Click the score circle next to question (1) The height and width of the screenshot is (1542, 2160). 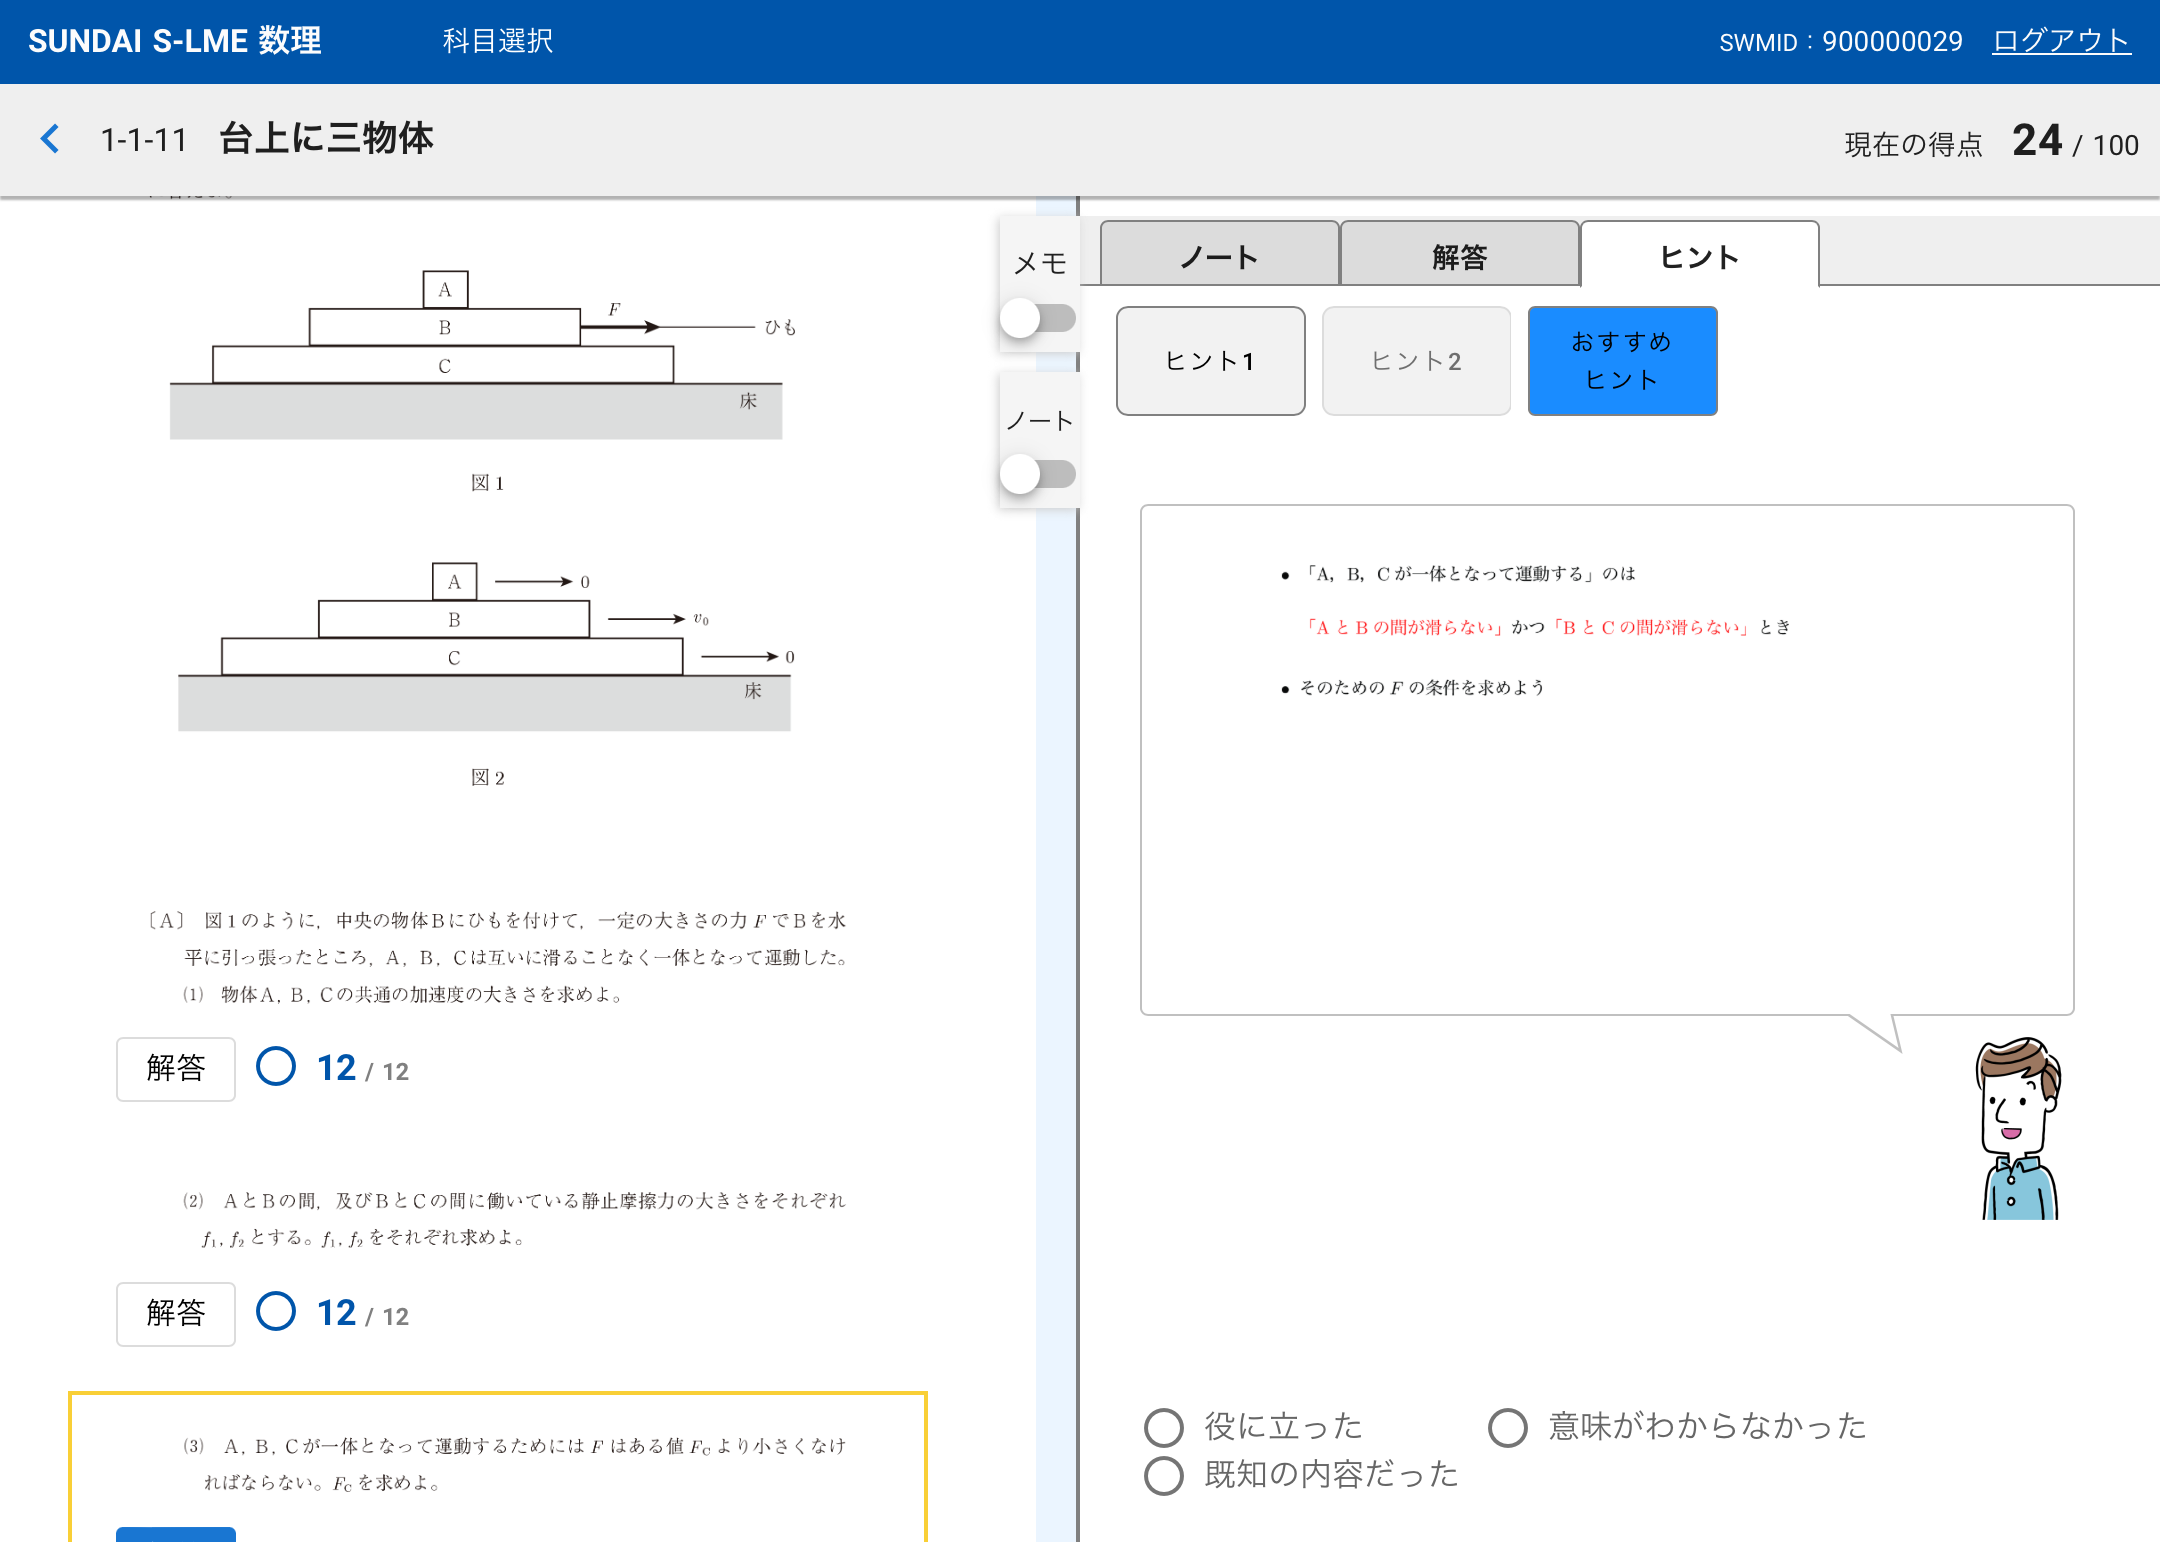pos(276,1068)
